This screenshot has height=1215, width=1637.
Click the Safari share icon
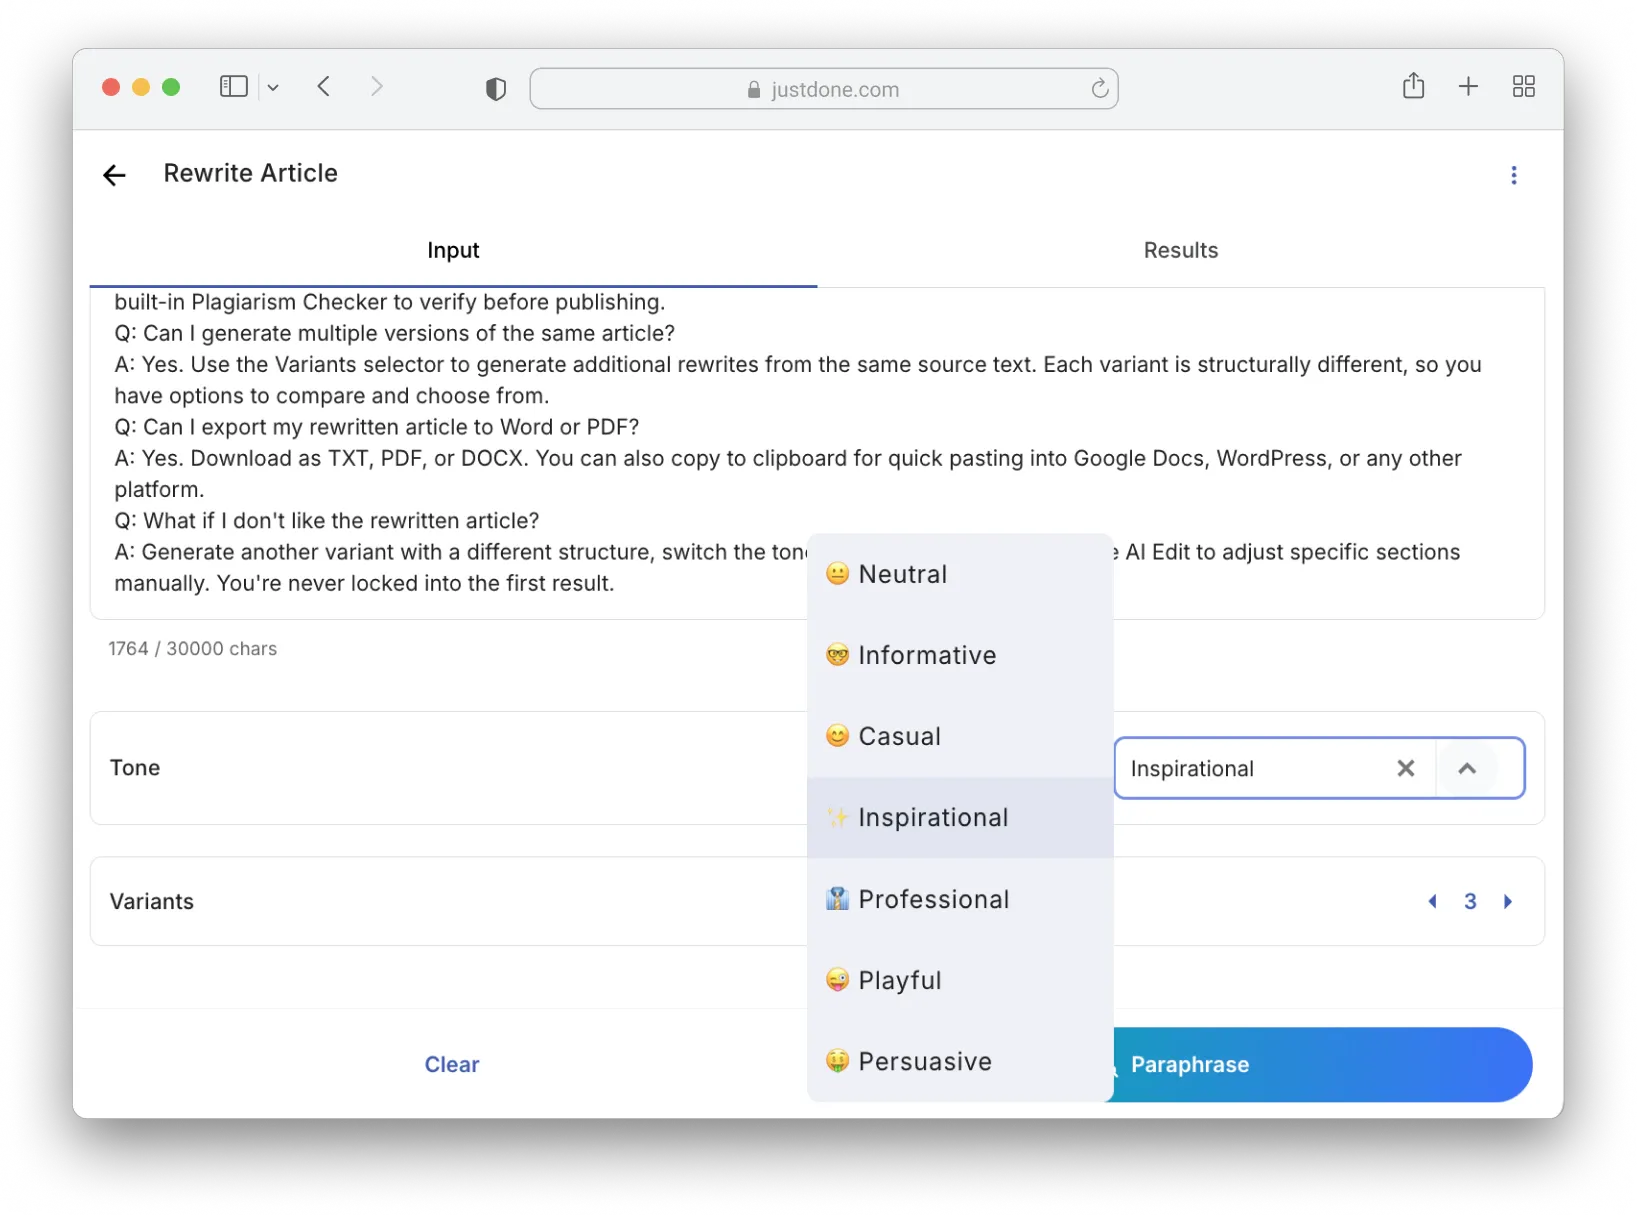[x=1412, y=86]
